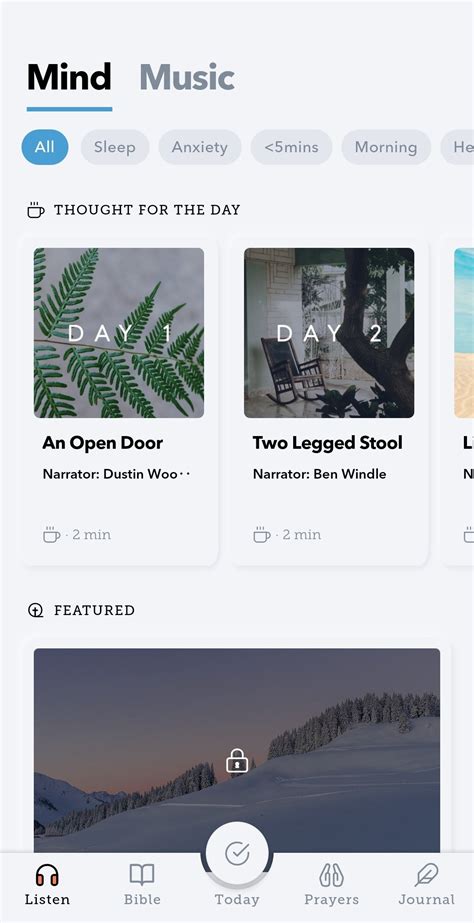
Task: Select the Anxiety filter chip
Action: [x=200, y=147]
